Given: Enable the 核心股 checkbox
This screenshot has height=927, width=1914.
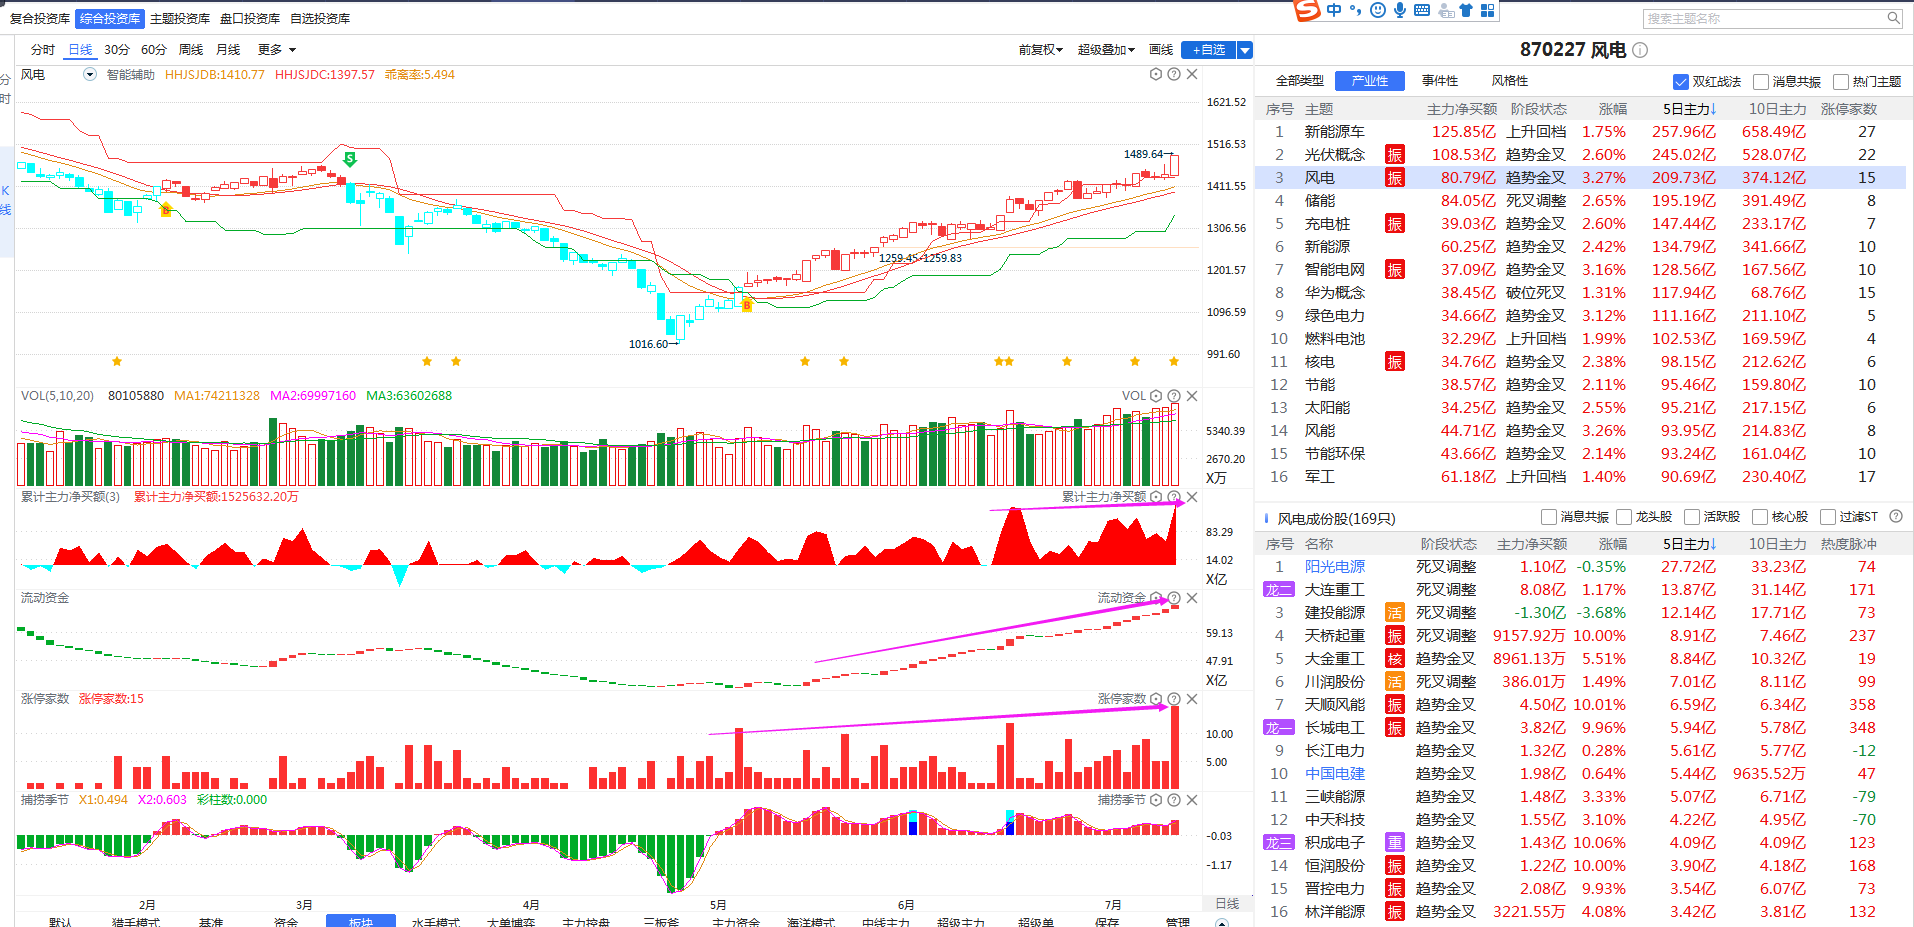Looking at the screenshot, I should (1759, 517).
